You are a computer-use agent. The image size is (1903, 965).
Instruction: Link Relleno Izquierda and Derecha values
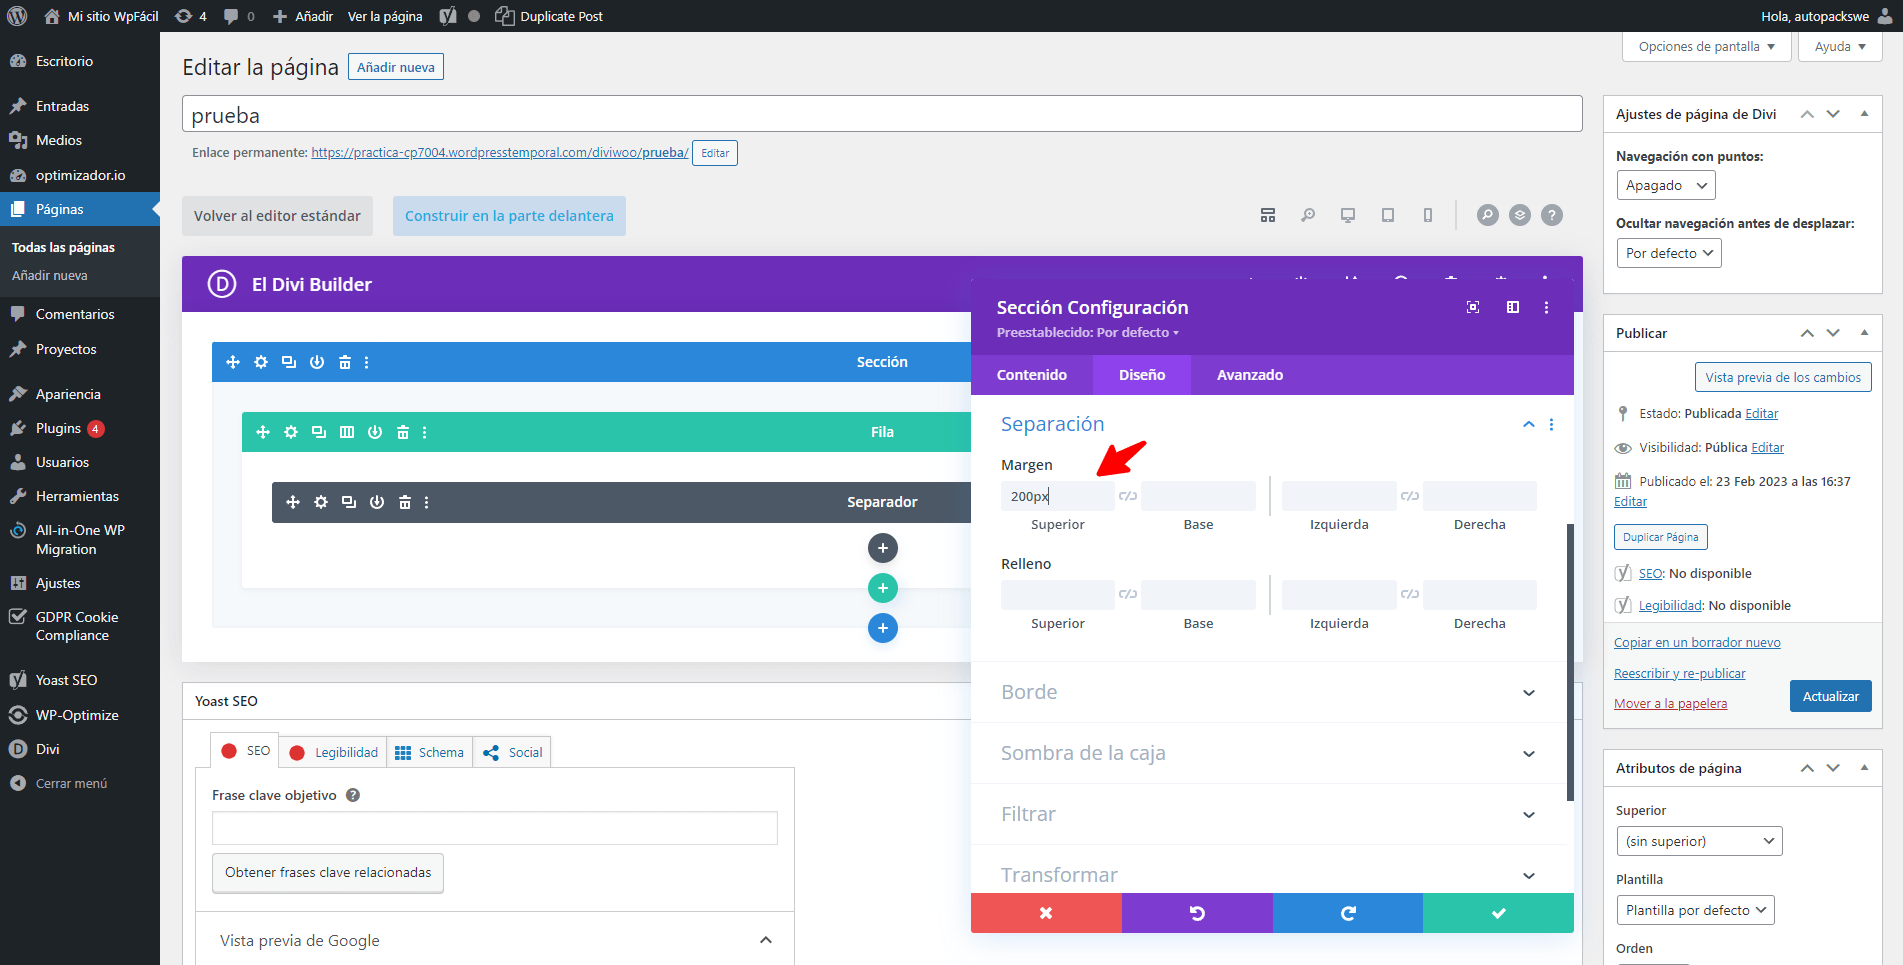(1410, 594)
